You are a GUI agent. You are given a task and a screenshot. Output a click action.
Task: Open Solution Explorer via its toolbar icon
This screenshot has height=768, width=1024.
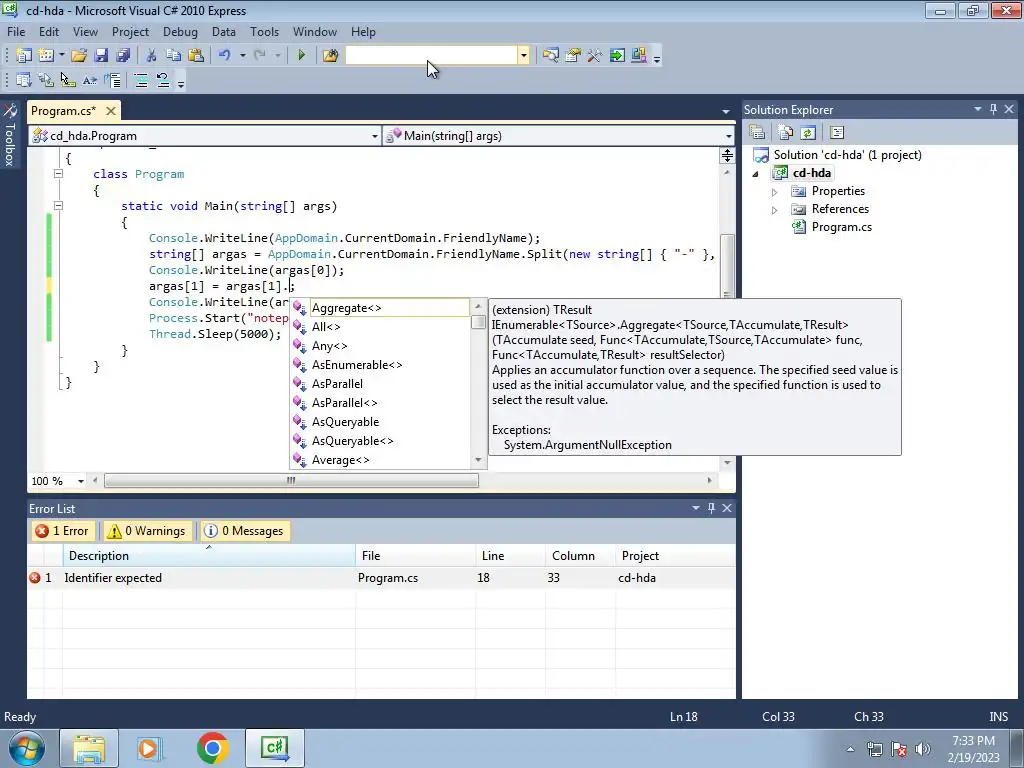point(551,56)
